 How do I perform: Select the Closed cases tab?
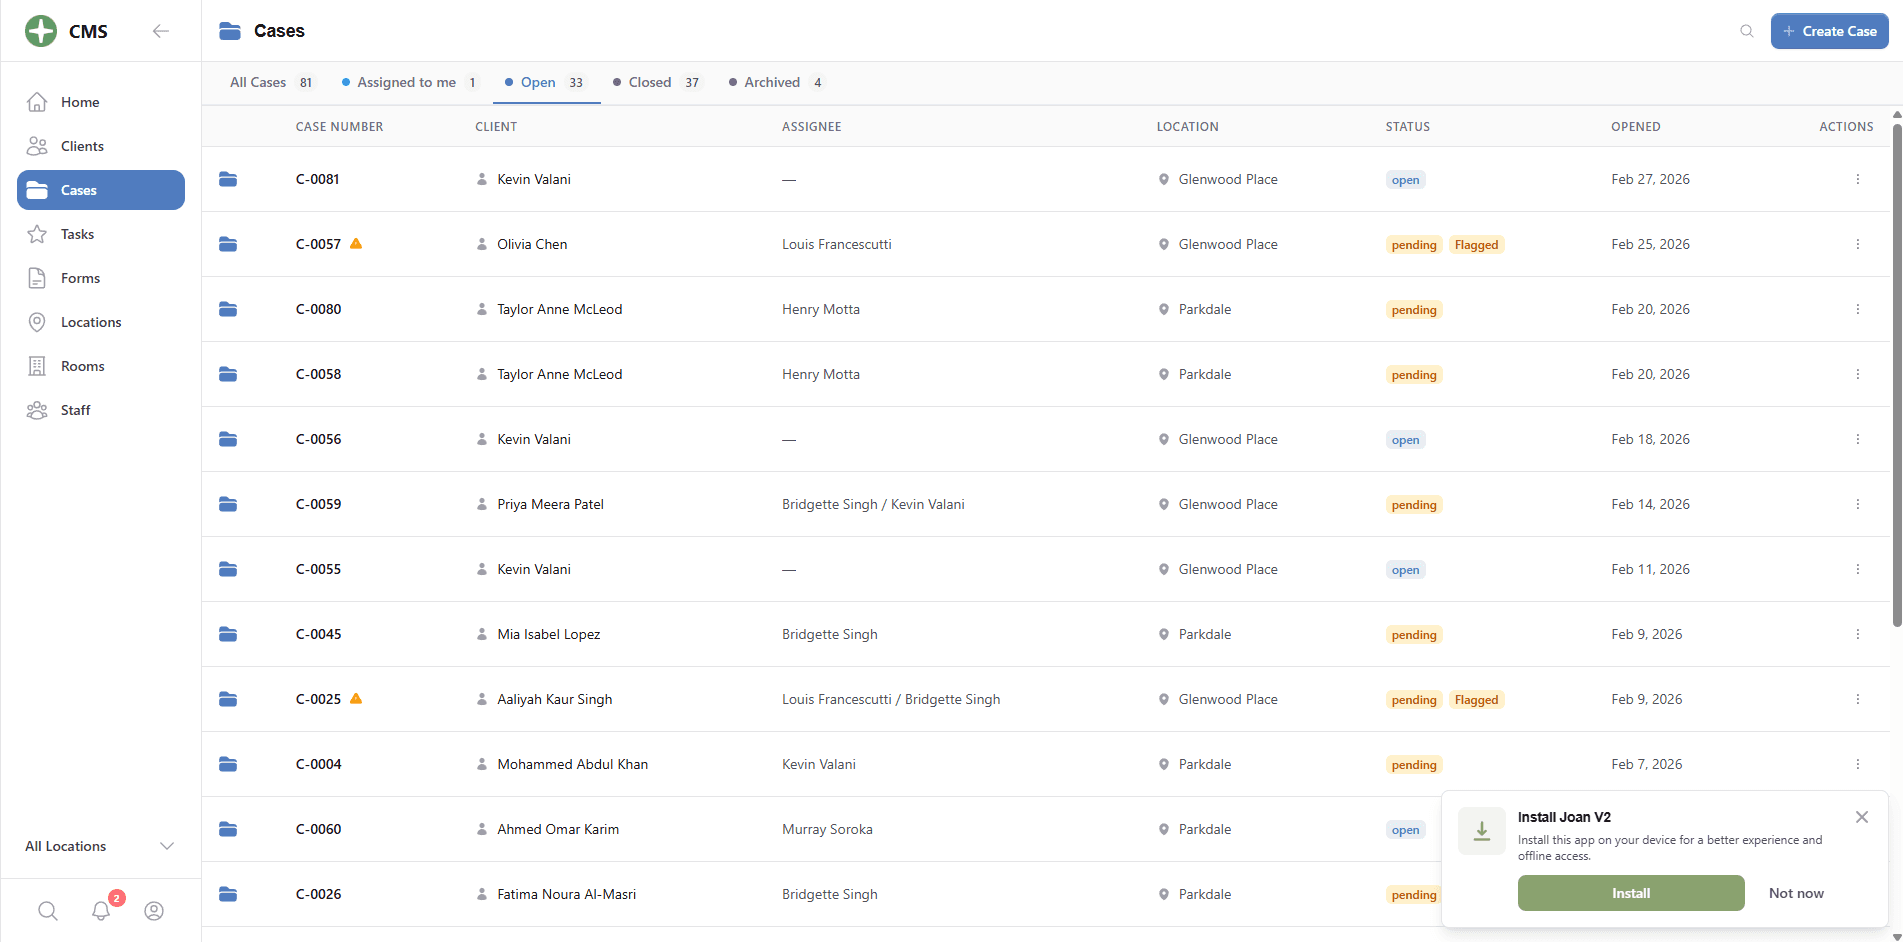click(x=657, y=82)
